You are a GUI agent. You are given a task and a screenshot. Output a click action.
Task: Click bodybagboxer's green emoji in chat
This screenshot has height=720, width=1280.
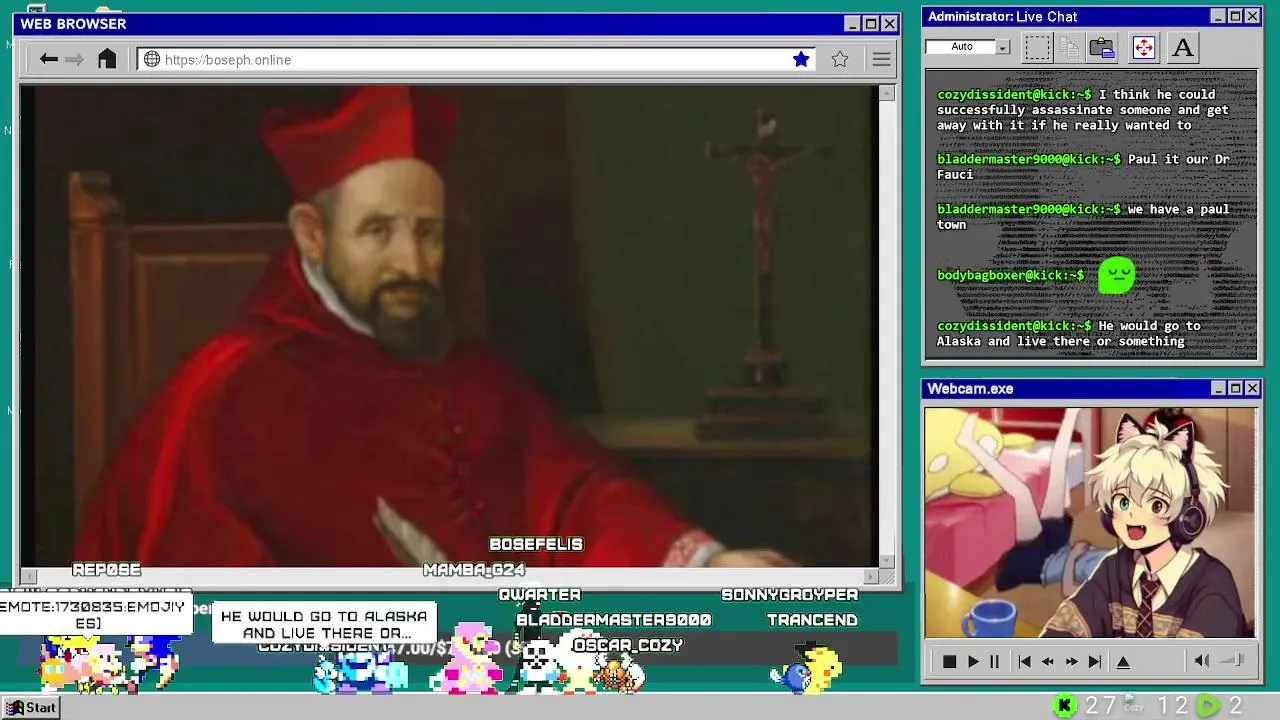tap(1116, 275)
